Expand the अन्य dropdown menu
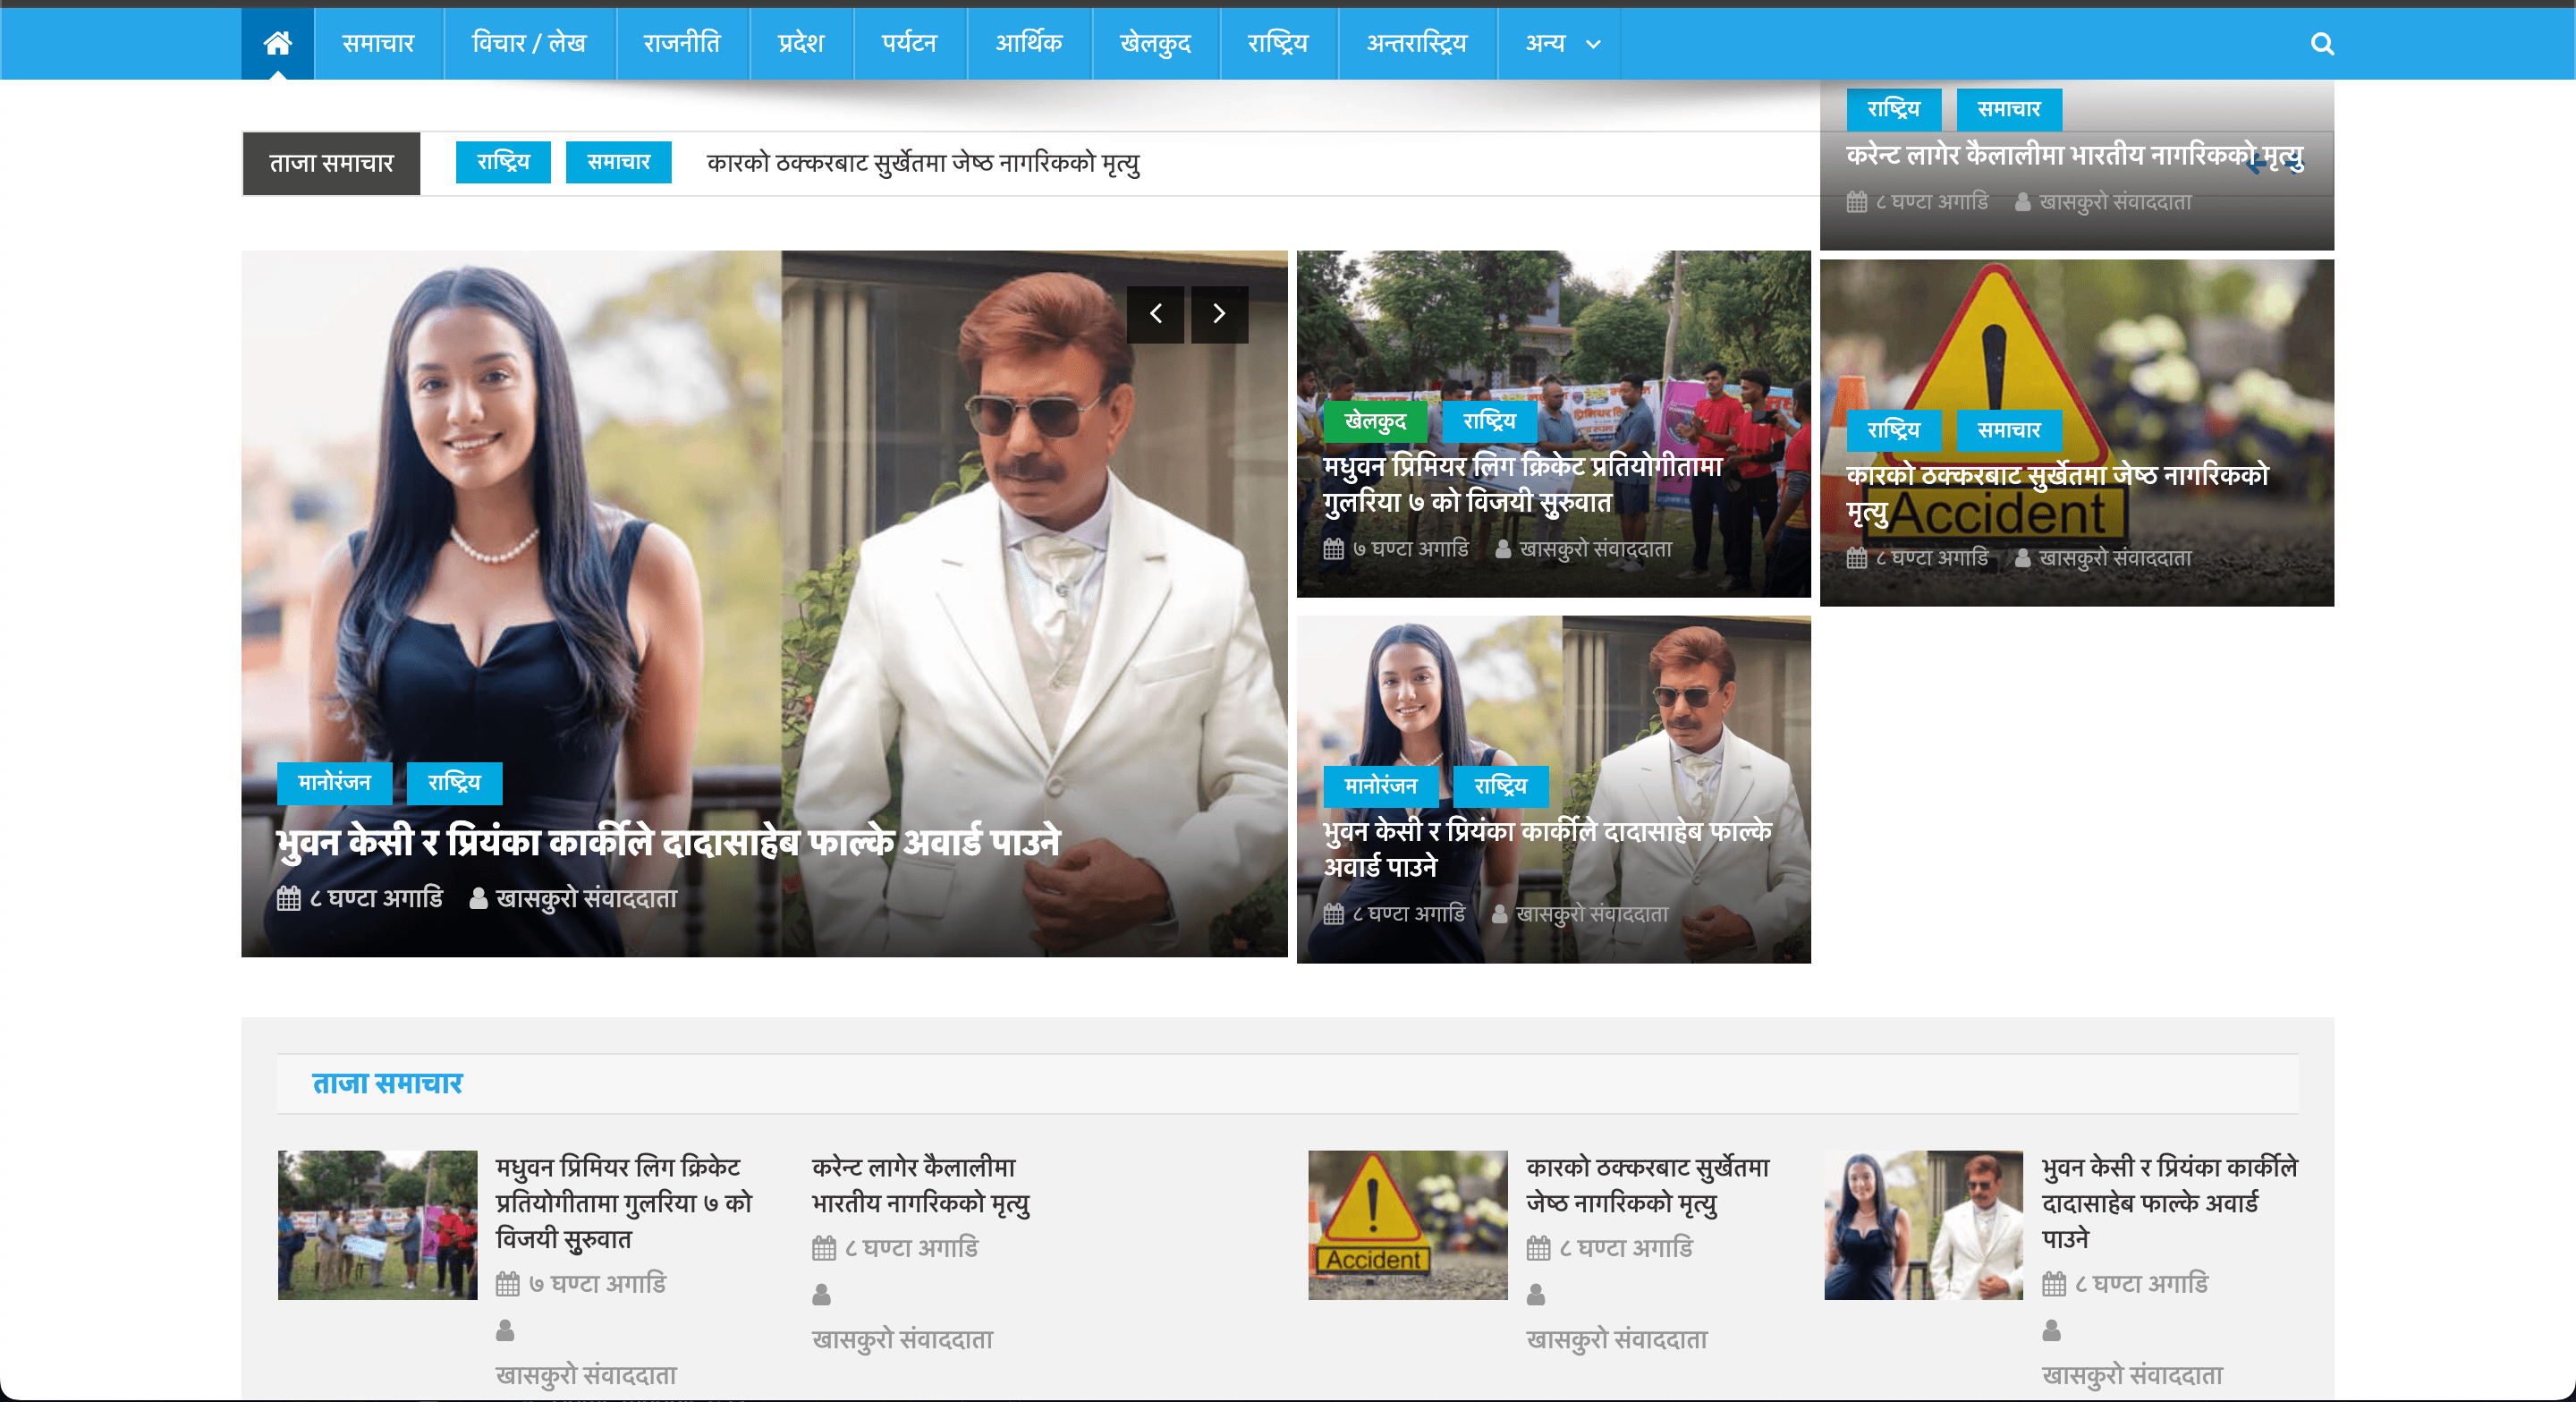 tap(1561, 44)
